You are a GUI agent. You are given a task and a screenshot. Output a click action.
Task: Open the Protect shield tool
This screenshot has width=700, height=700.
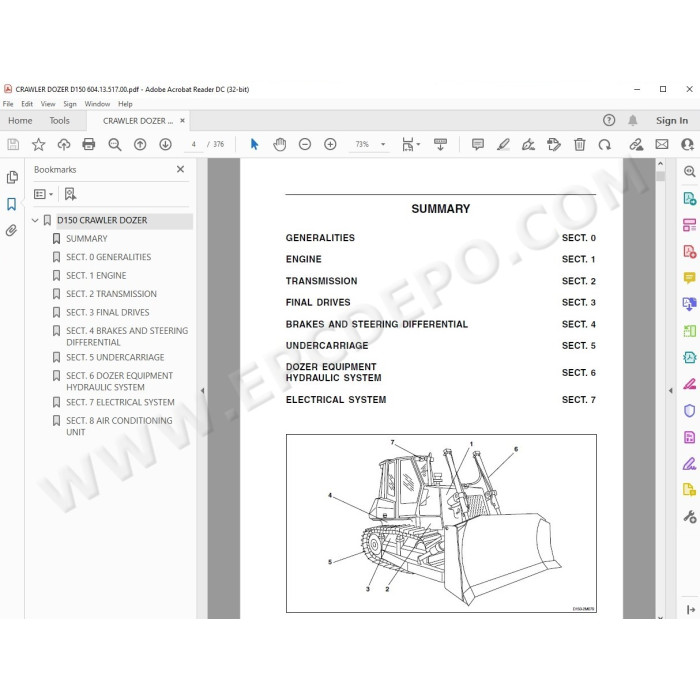coord(689,411)
